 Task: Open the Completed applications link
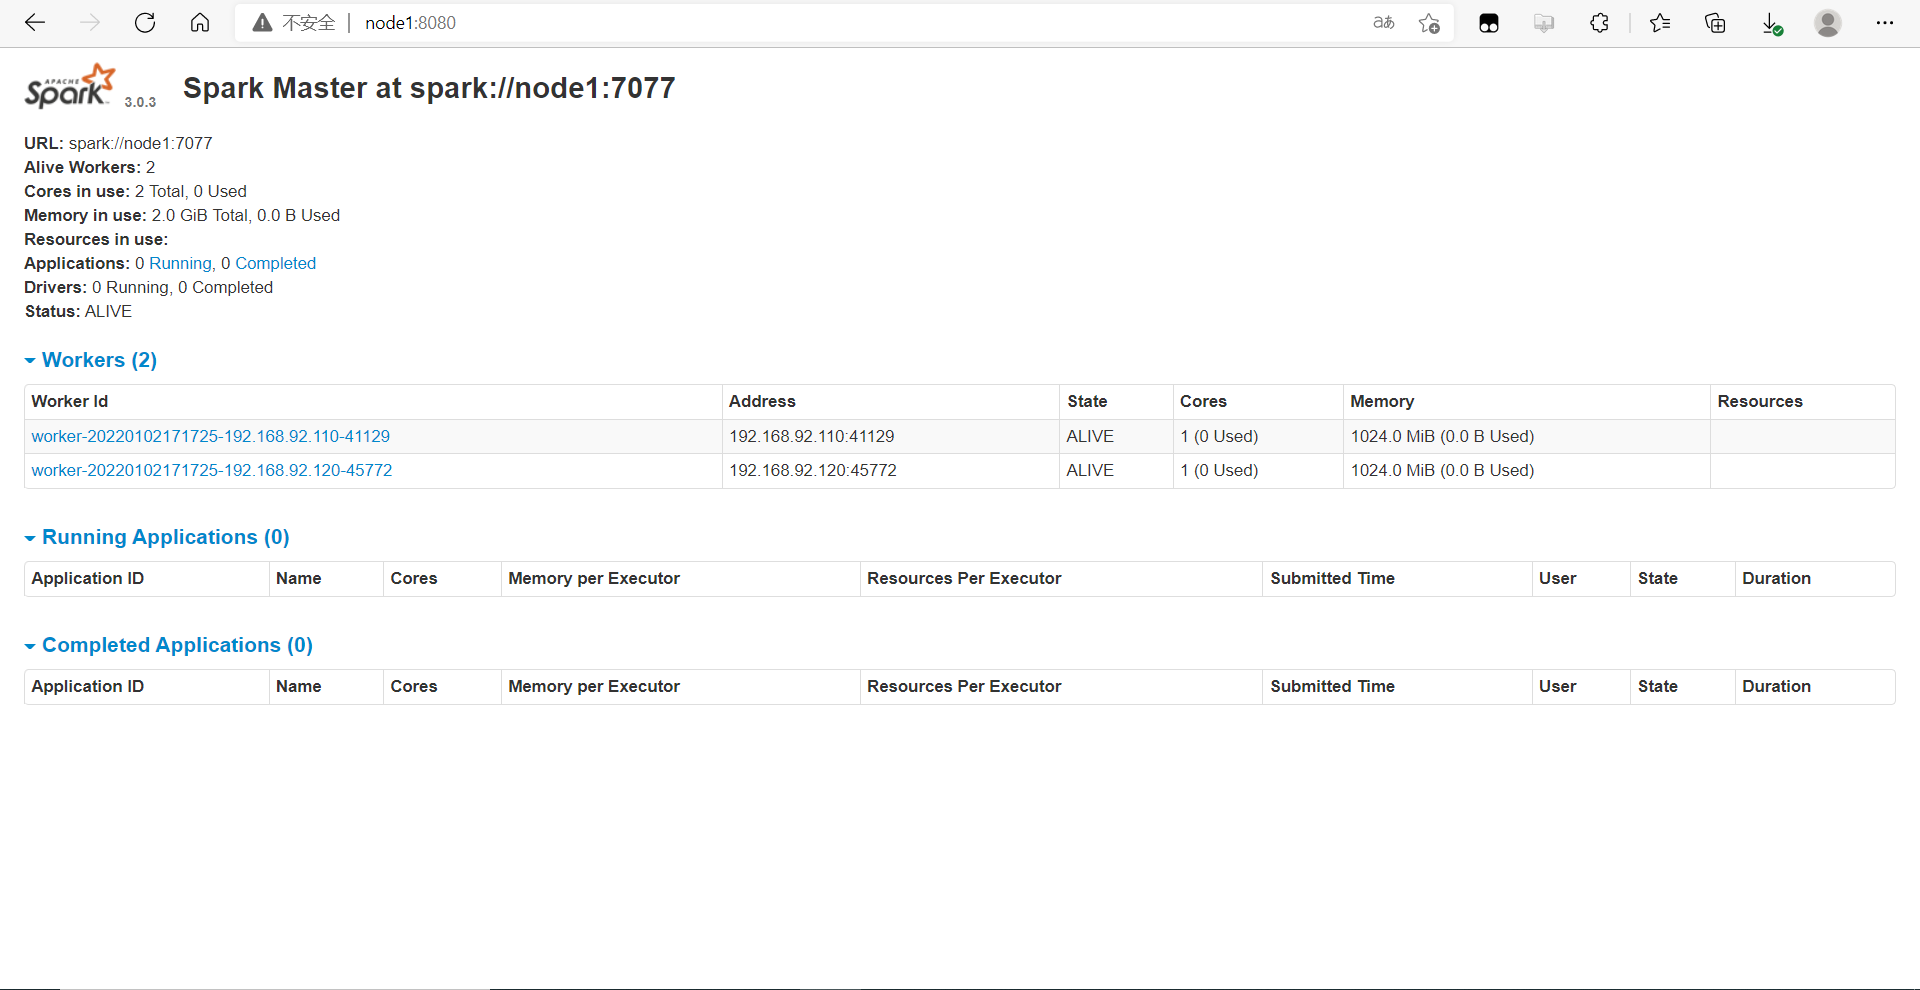tap(275, 263)
